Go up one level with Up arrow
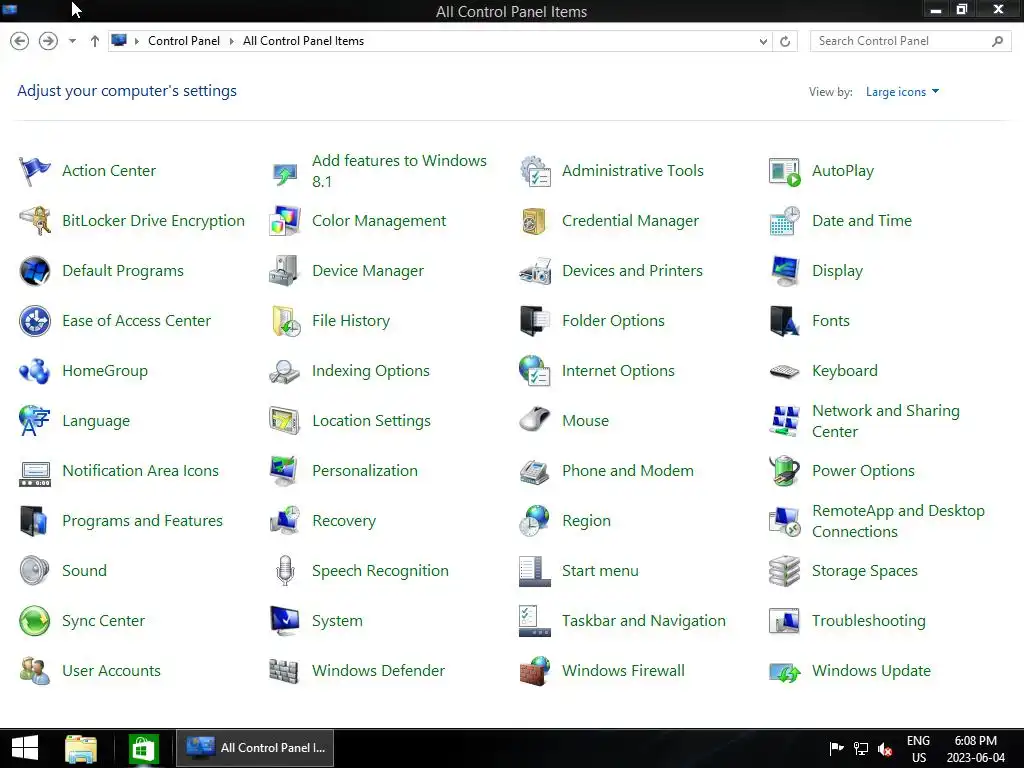Viewport: 1024px width, 768px height. coord(95,41)
